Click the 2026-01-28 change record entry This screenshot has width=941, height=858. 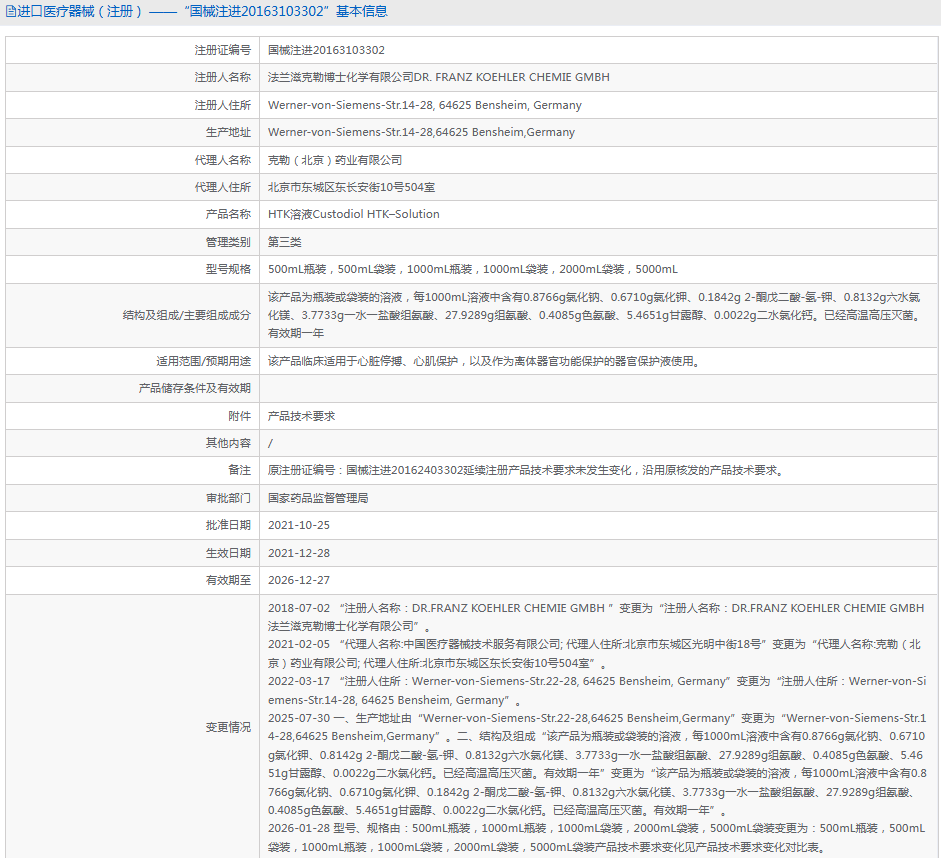pyautogui.click(x=597, y=838)
